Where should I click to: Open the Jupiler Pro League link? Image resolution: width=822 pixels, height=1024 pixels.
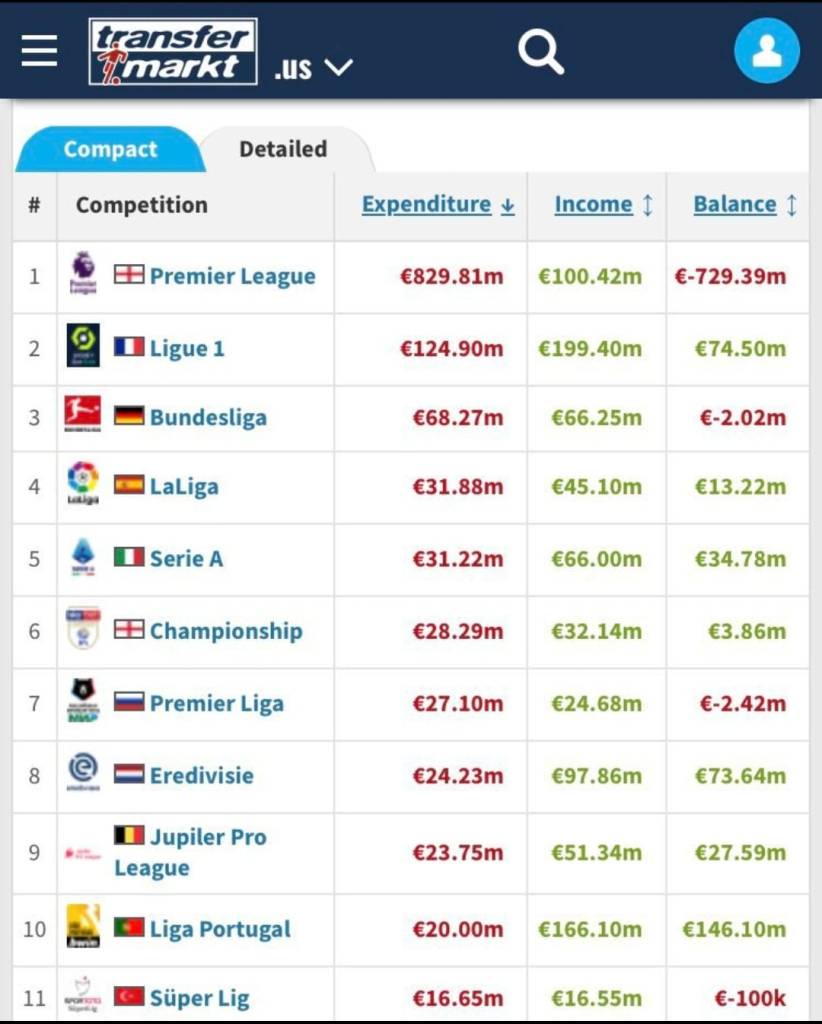(208, 838)
